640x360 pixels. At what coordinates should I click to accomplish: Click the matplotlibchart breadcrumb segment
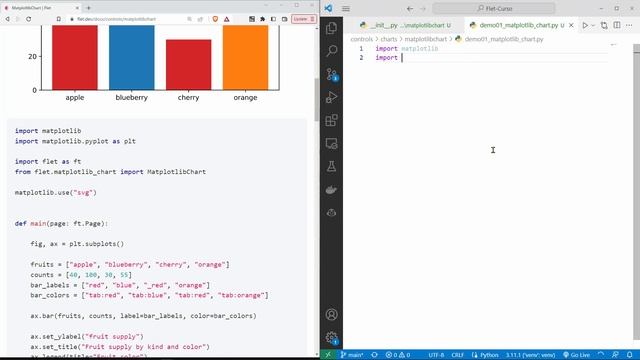tap(425, 39)
